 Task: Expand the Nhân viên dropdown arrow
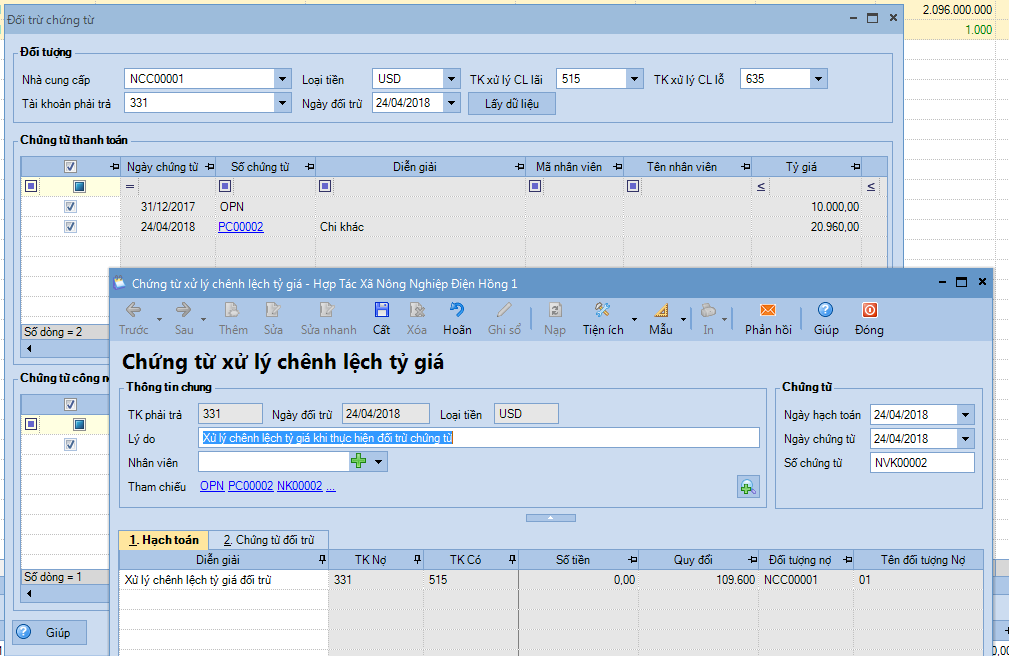coord(378,462)
